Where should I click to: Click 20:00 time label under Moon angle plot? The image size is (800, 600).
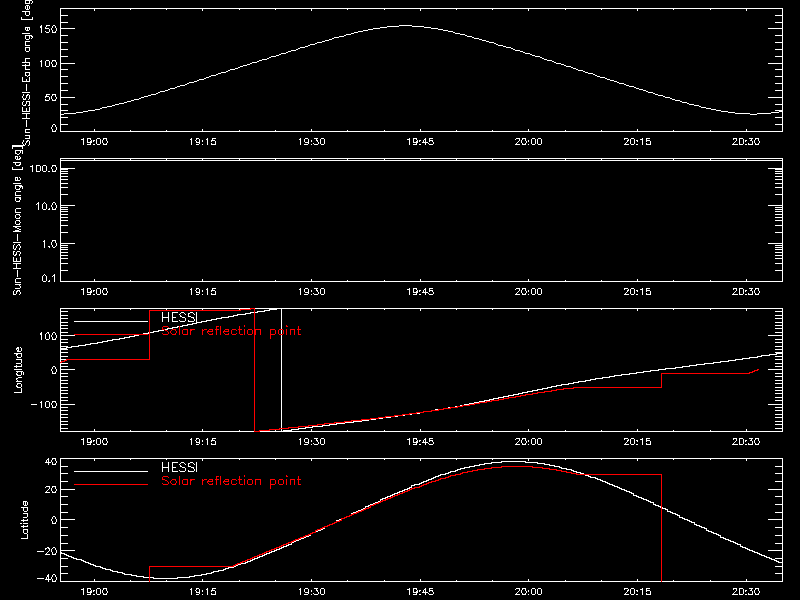(529, 292)
